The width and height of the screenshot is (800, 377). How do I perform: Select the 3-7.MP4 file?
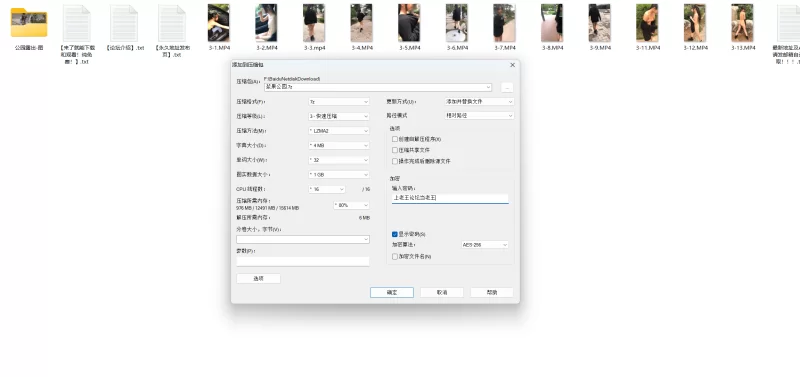tap(504, 23)
